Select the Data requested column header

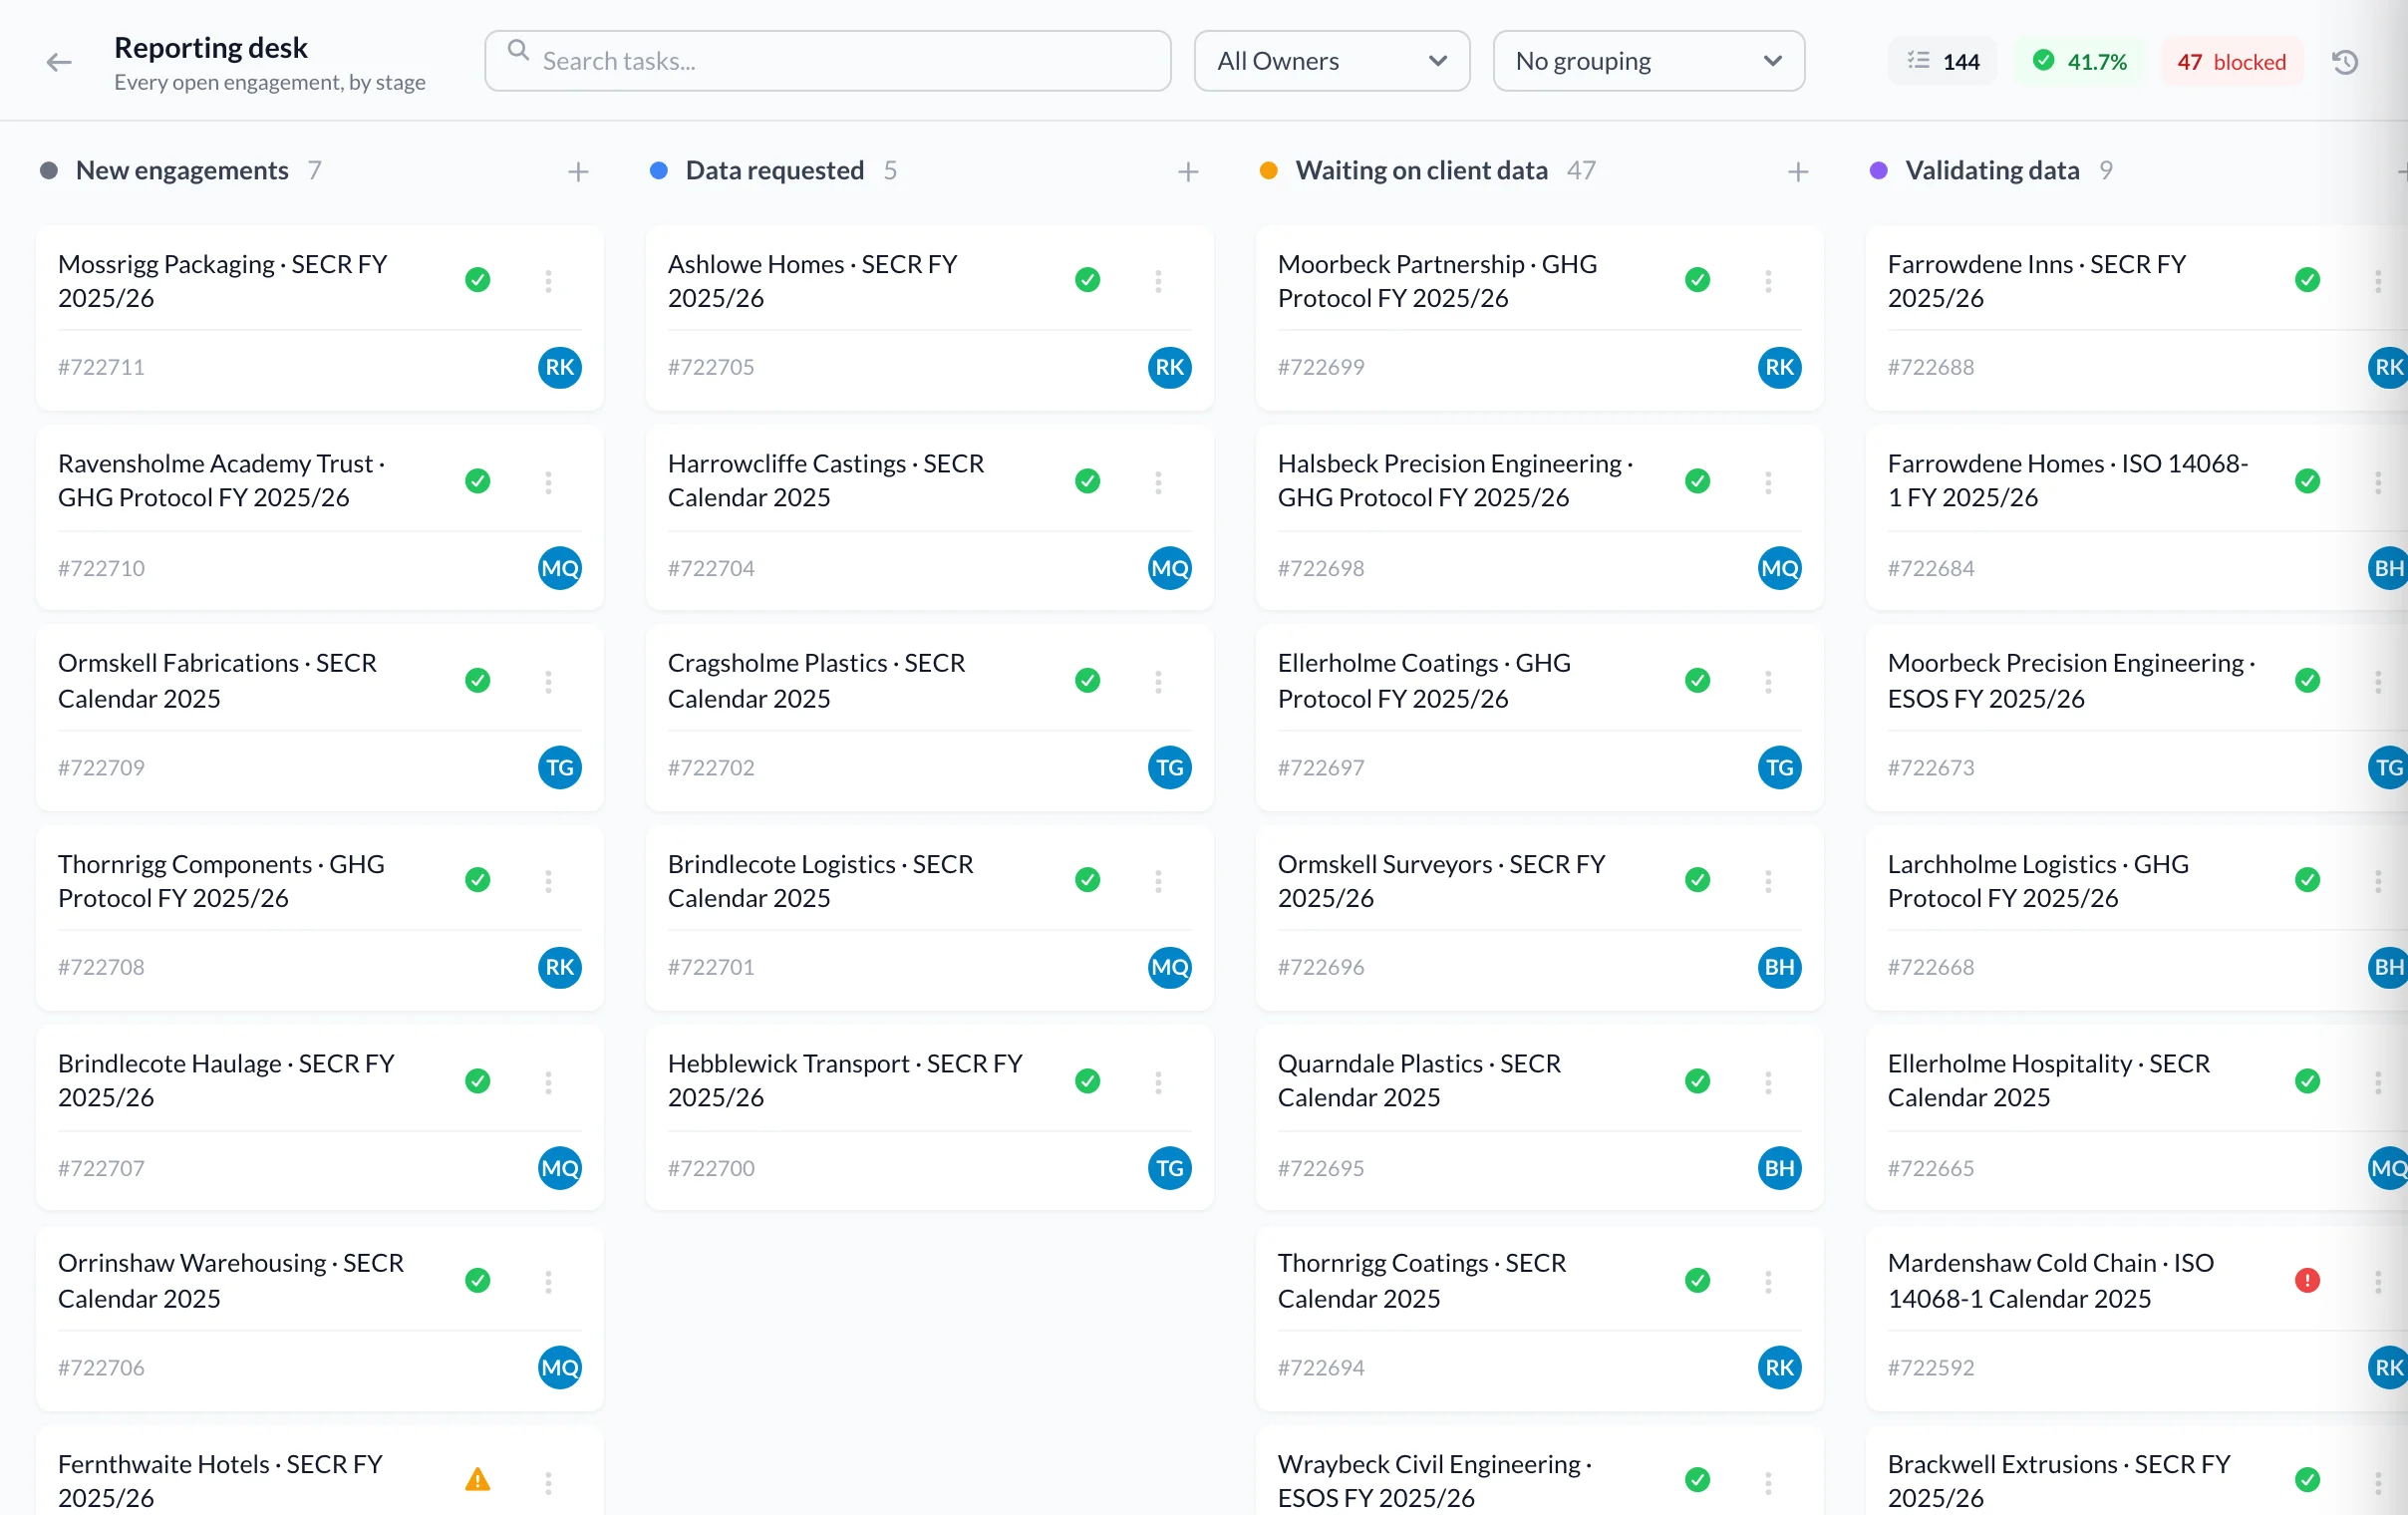pyautogui.click(x=775, y=171)
